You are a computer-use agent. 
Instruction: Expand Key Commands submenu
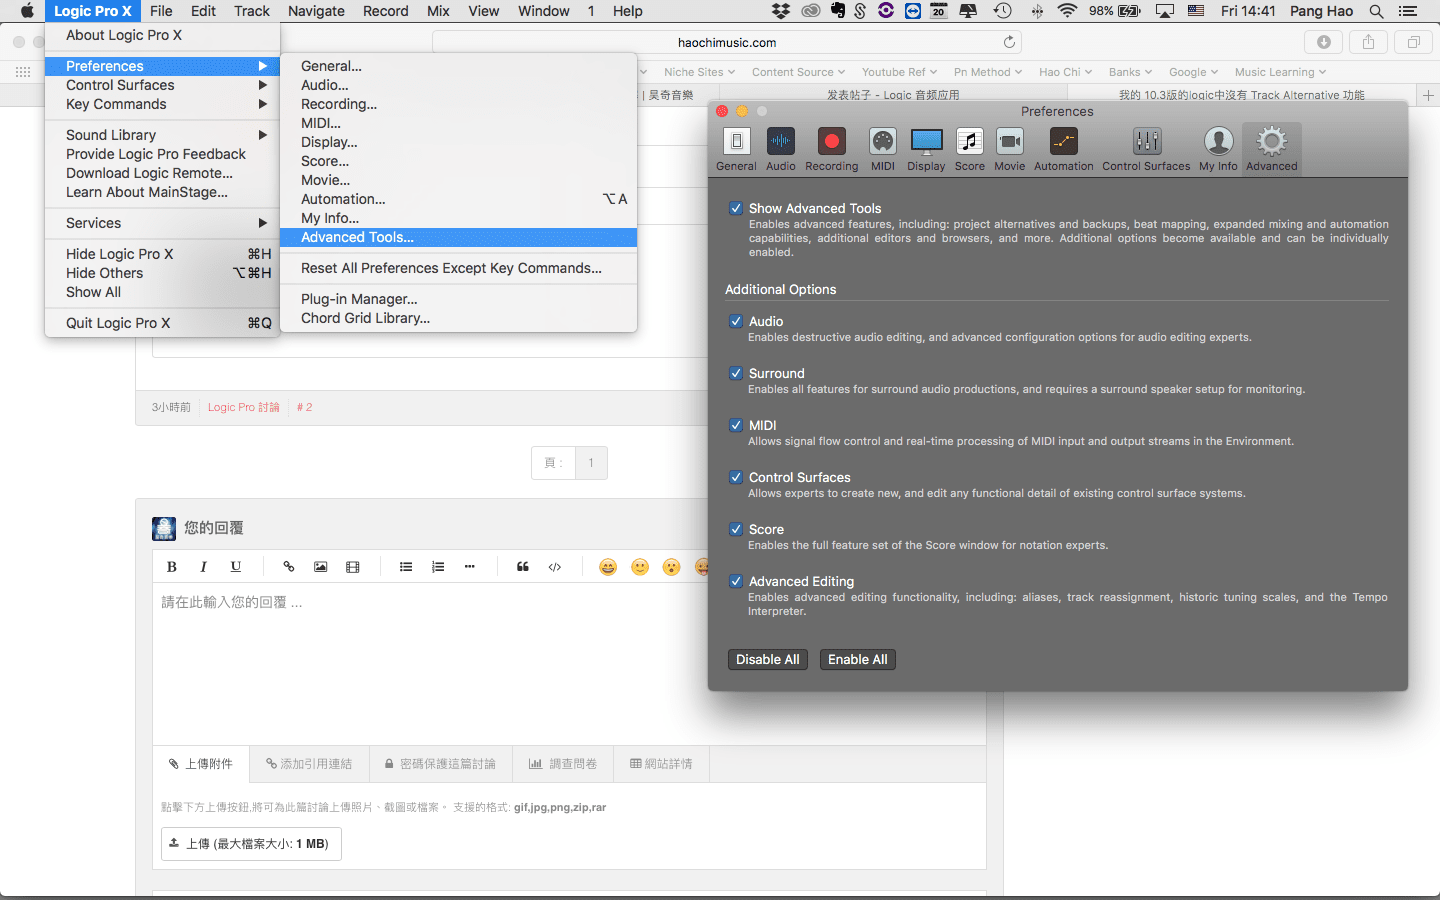pyautogui.click(x=162, y=104)
